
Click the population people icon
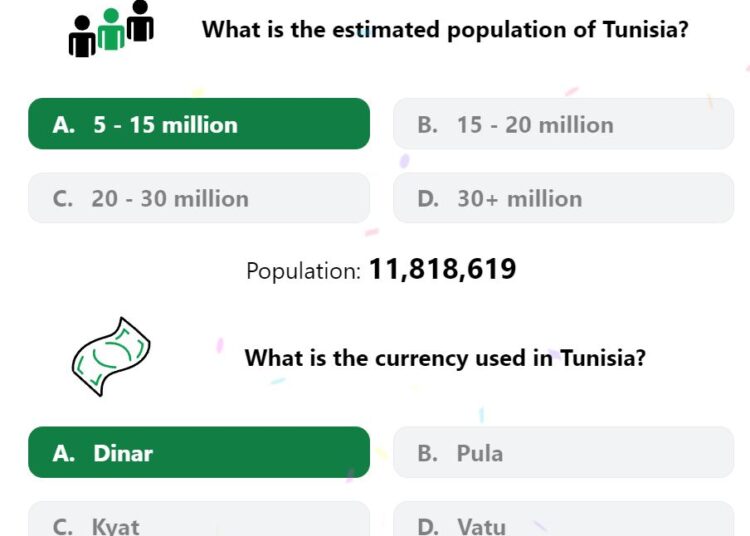(x=111, y=29)
